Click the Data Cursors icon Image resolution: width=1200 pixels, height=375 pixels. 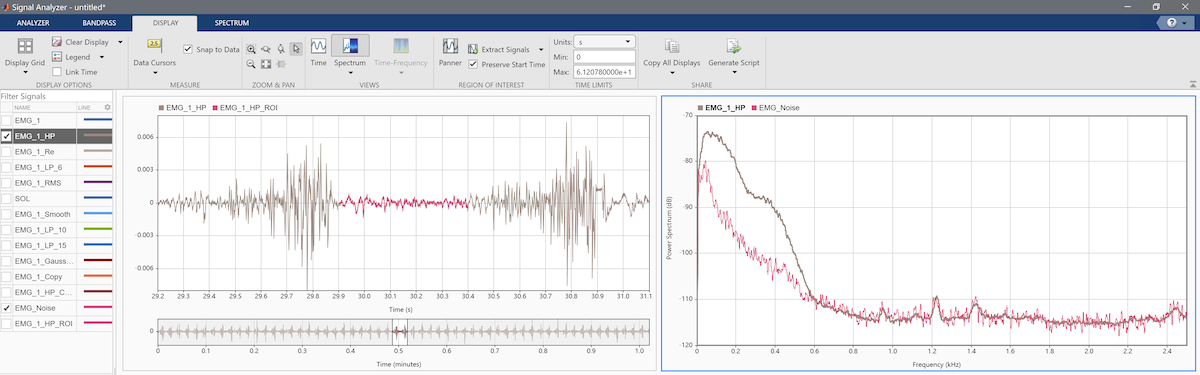[x=154, y=45]
